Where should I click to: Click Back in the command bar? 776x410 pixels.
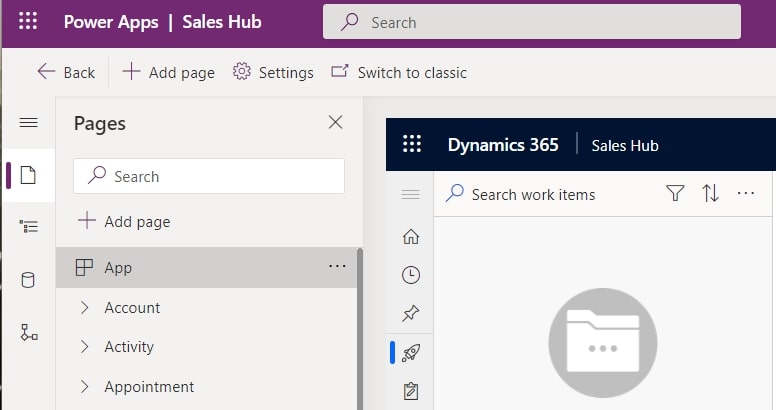pos(66,72)
